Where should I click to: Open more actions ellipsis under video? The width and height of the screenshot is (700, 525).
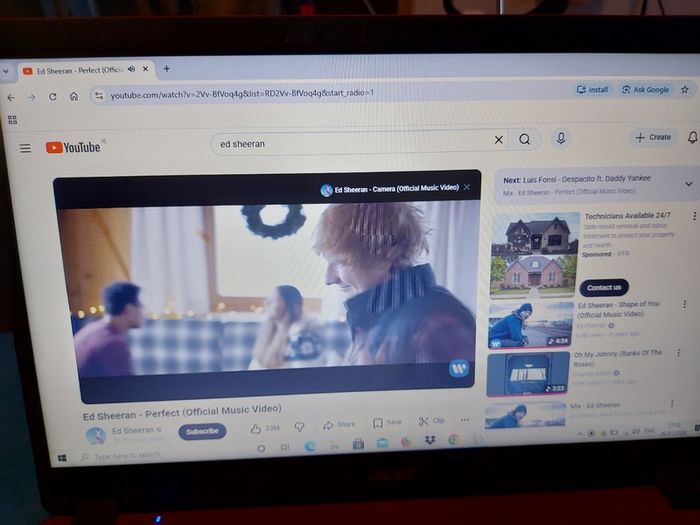[465, 420]
